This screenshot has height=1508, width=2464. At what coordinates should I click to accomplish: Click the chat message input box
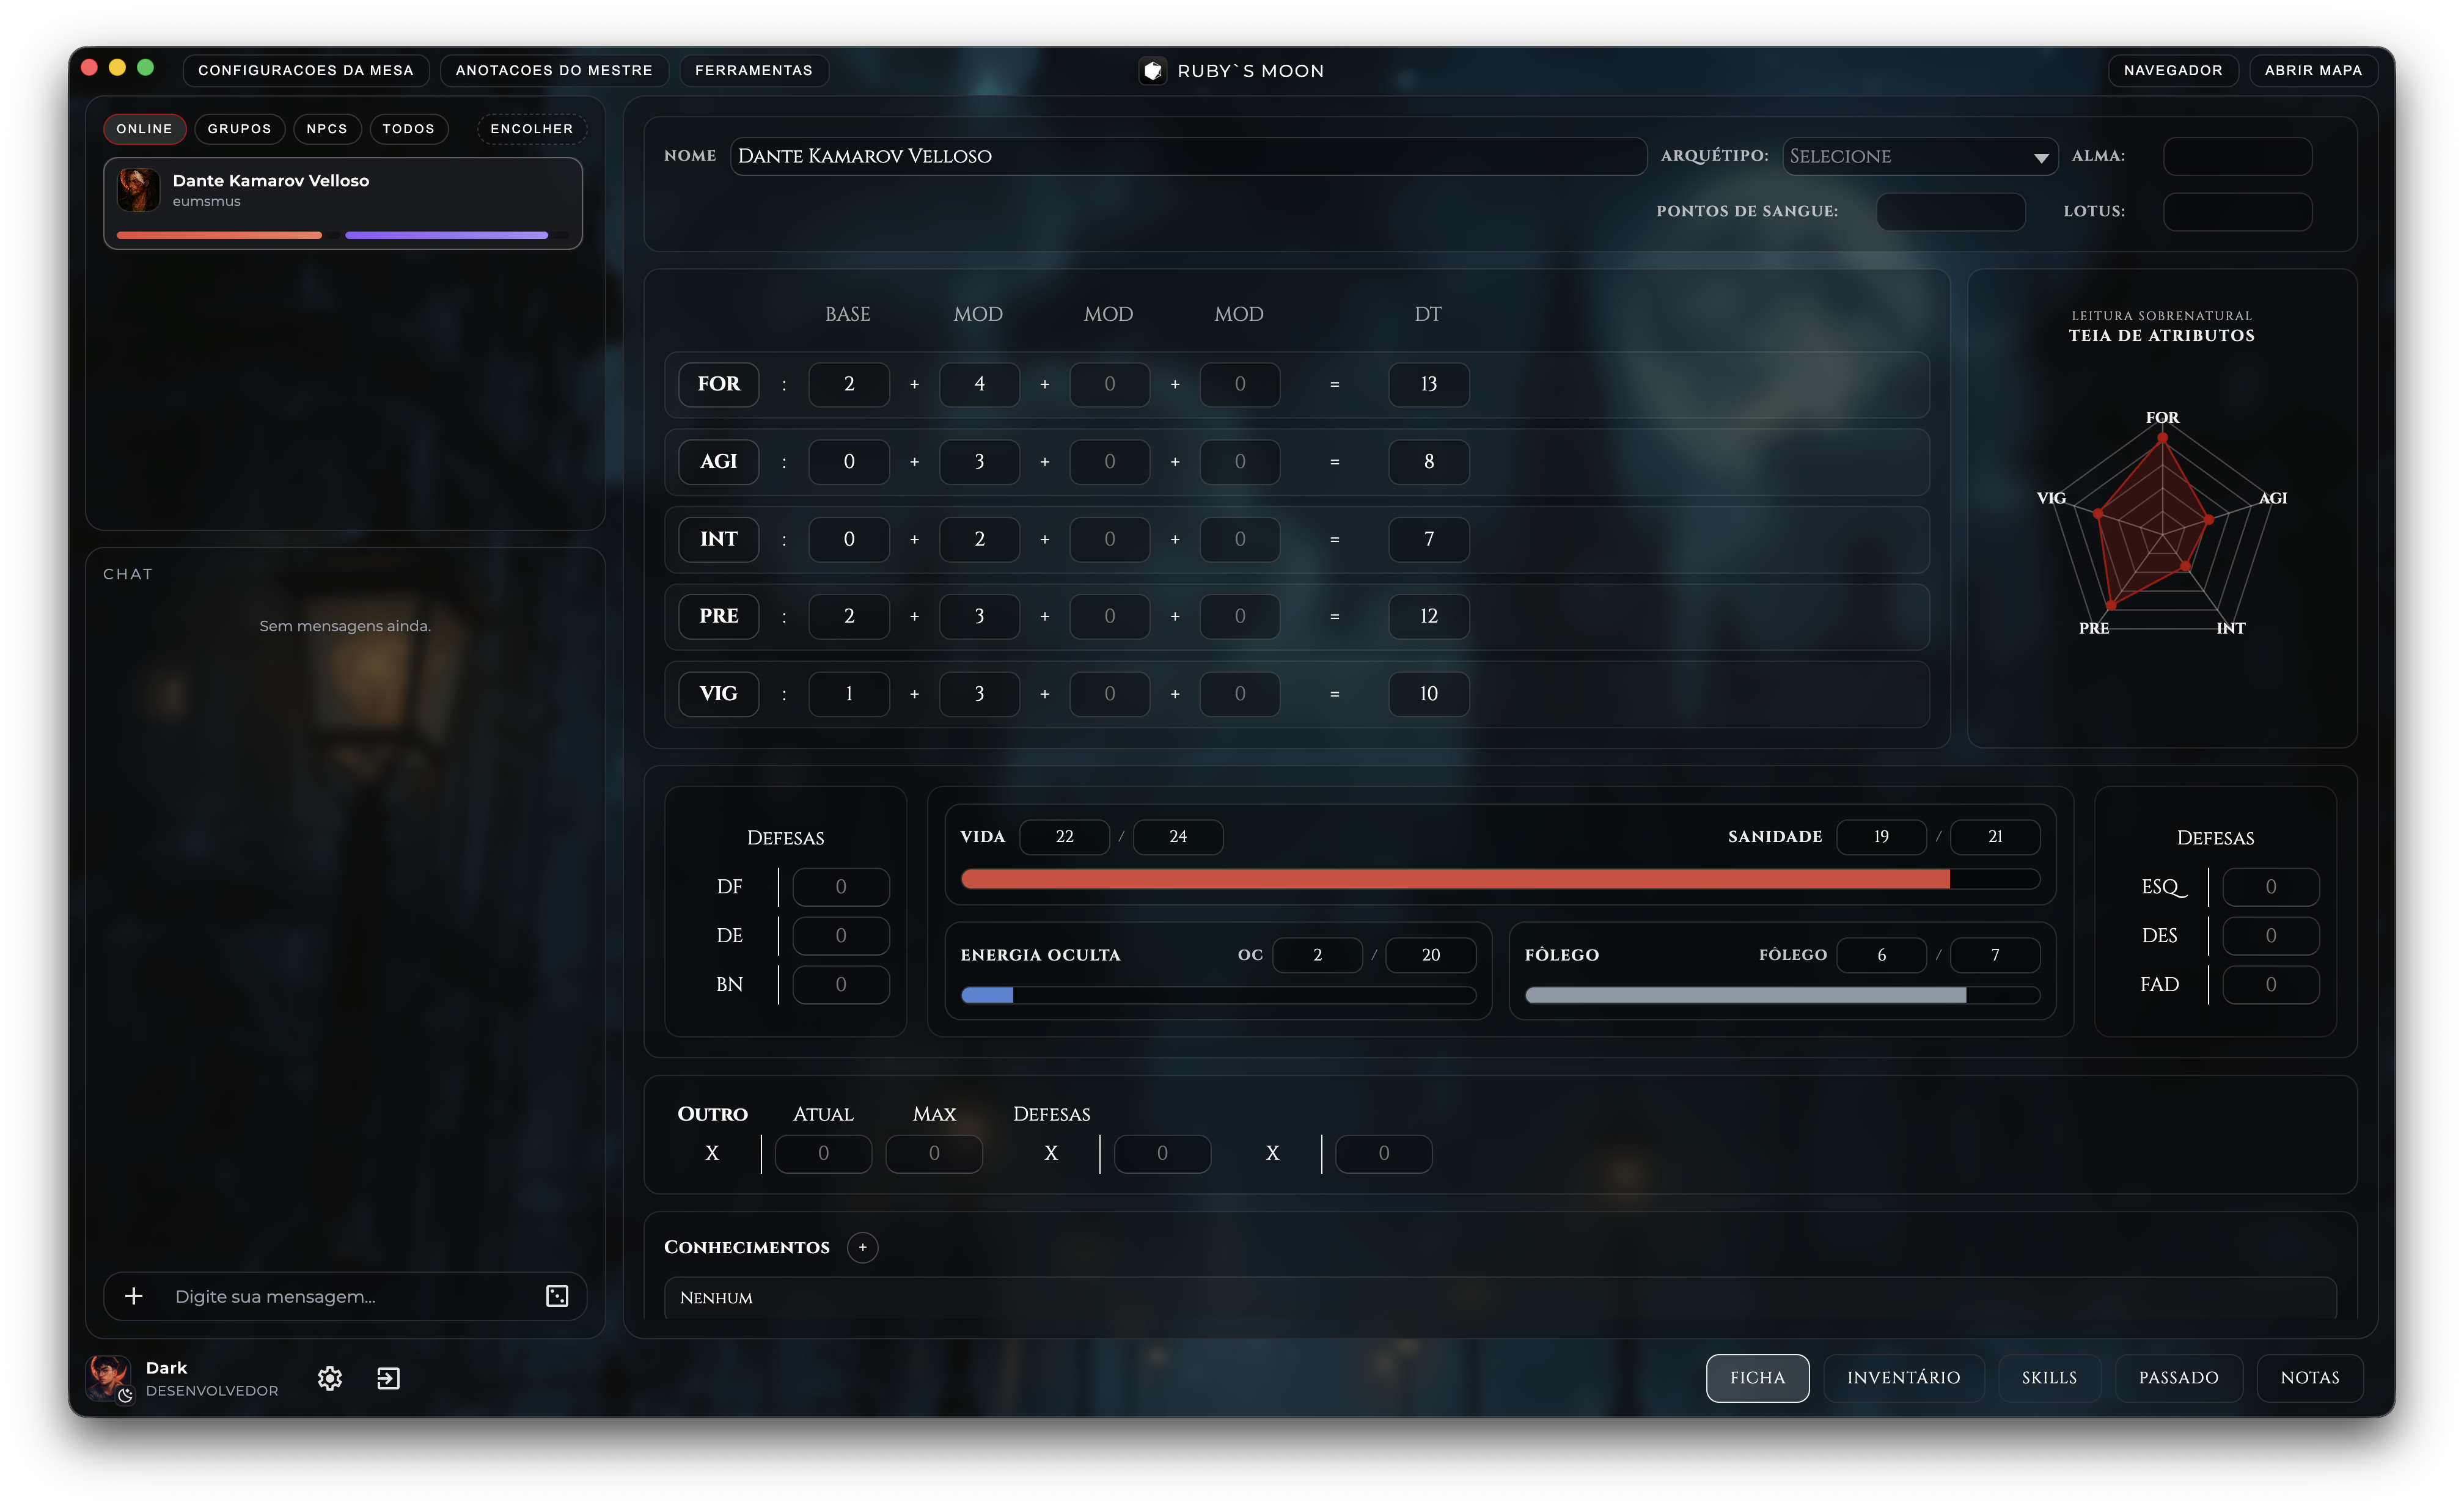click(344, 1296)
